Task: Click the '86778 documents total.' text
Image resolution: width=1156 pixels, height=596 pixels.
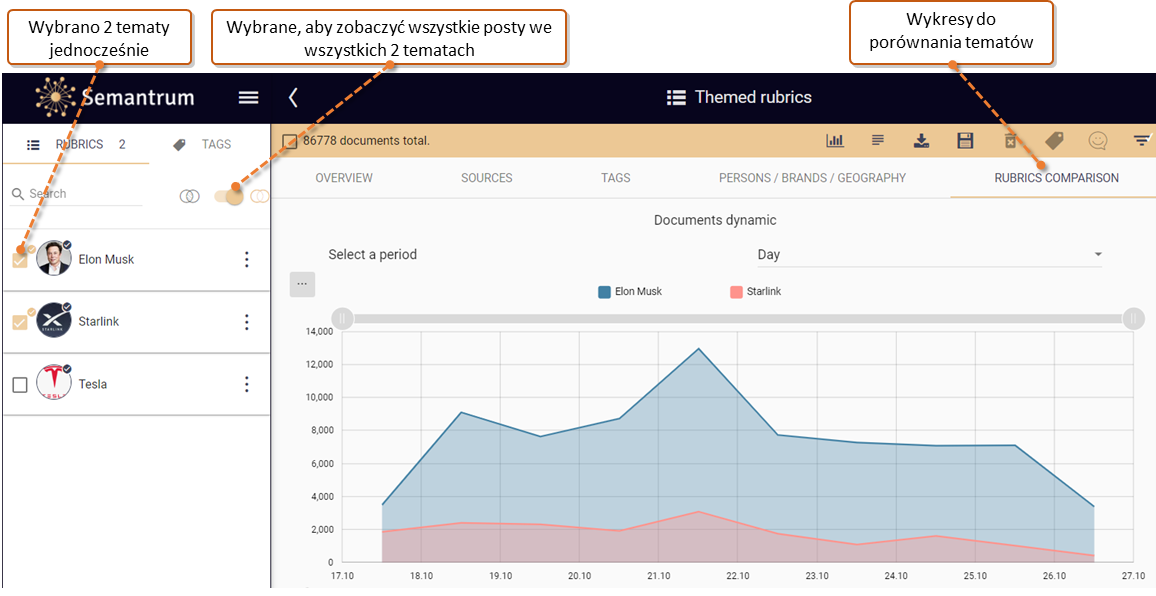Action: click(x=366, y=140)
